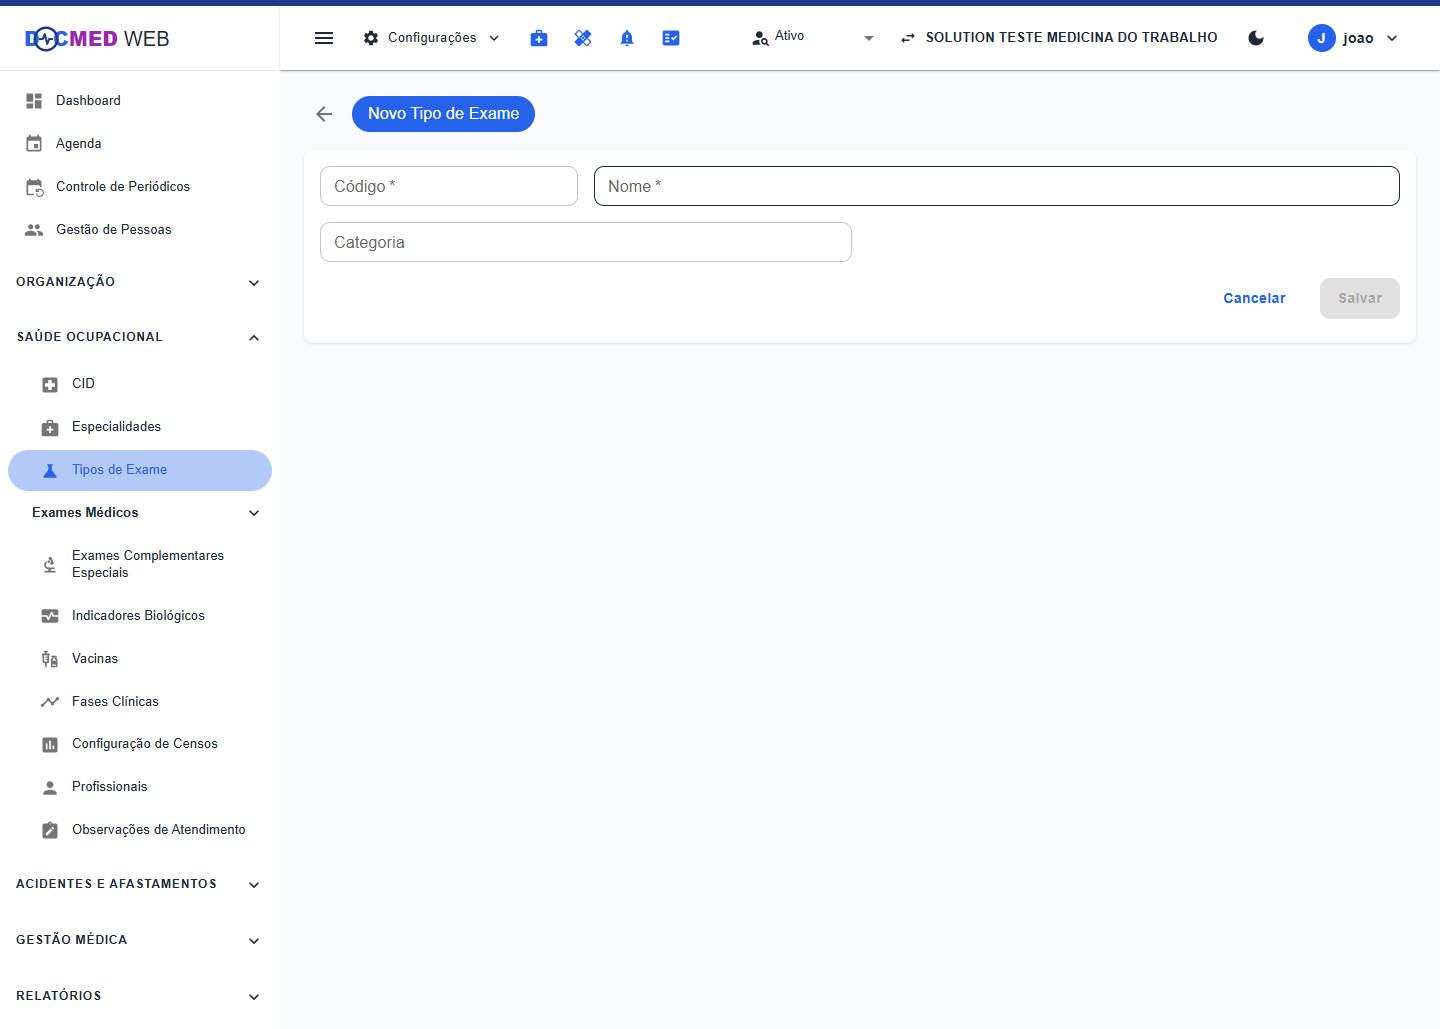Select CID in the sidebar
1440x1029 pixels.
[140, 384]
